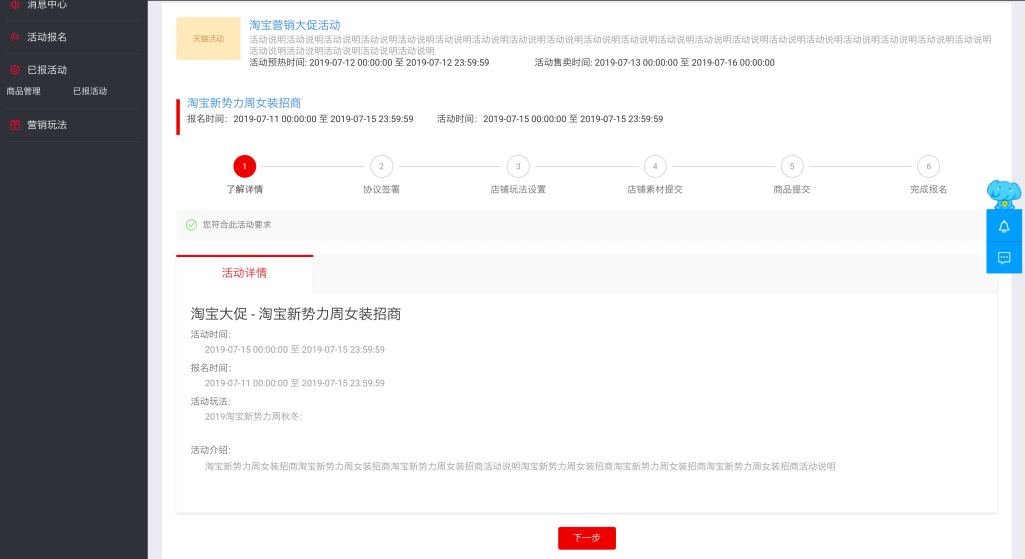Open chat via the message bubble icon

click(x=1004, y=258)
